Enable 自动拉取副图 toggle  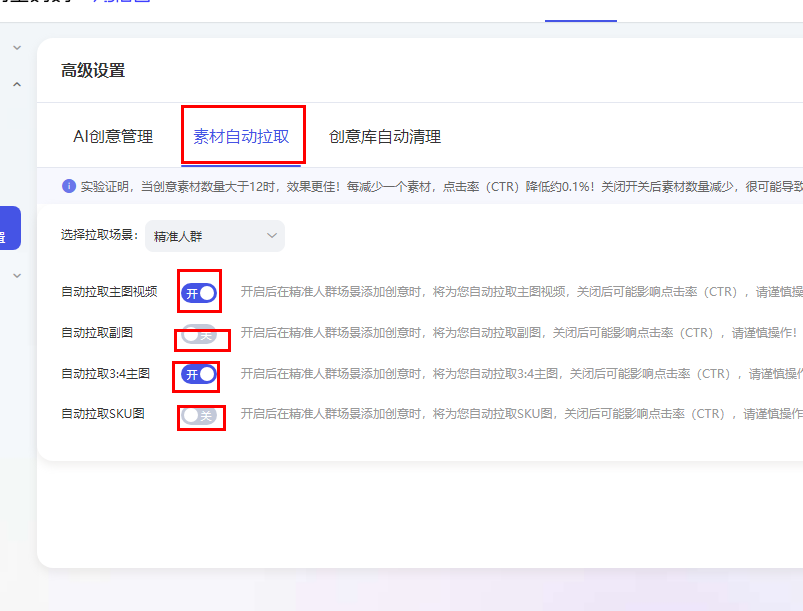click(199, 334)
